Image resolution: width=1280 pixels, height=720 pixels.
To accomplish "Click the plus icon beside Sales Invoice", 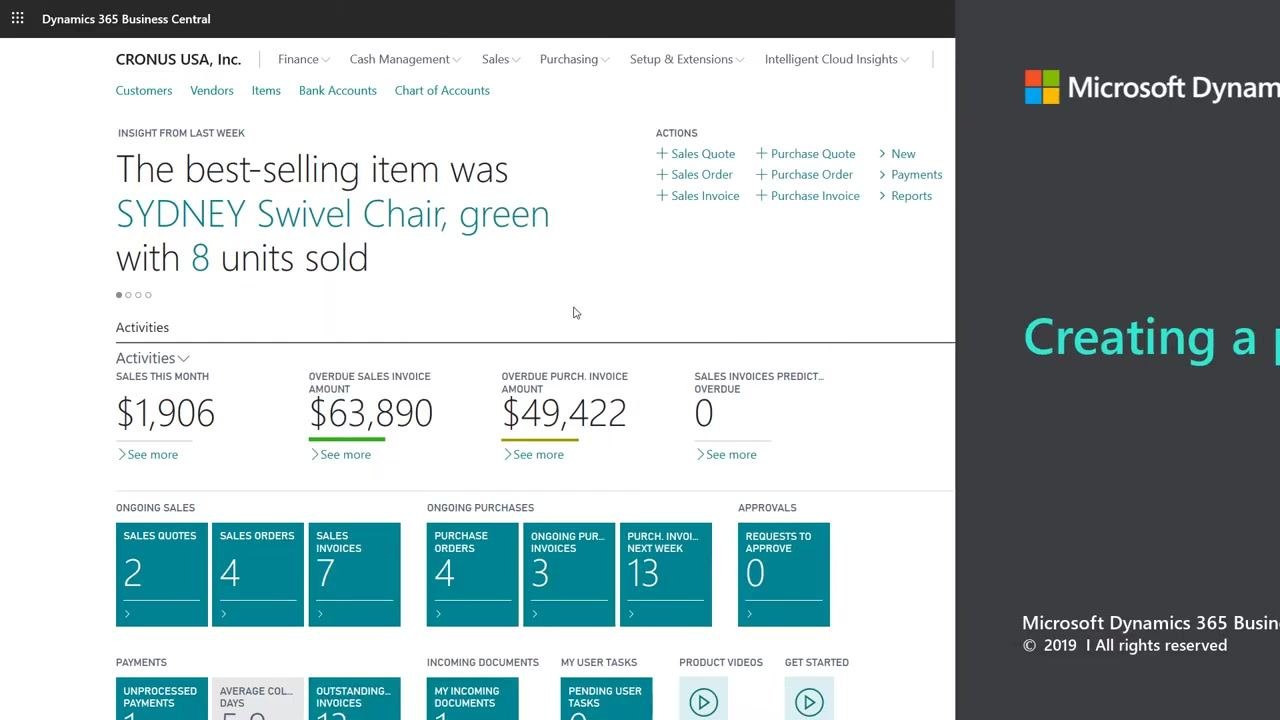I will [x=661, y=195].
